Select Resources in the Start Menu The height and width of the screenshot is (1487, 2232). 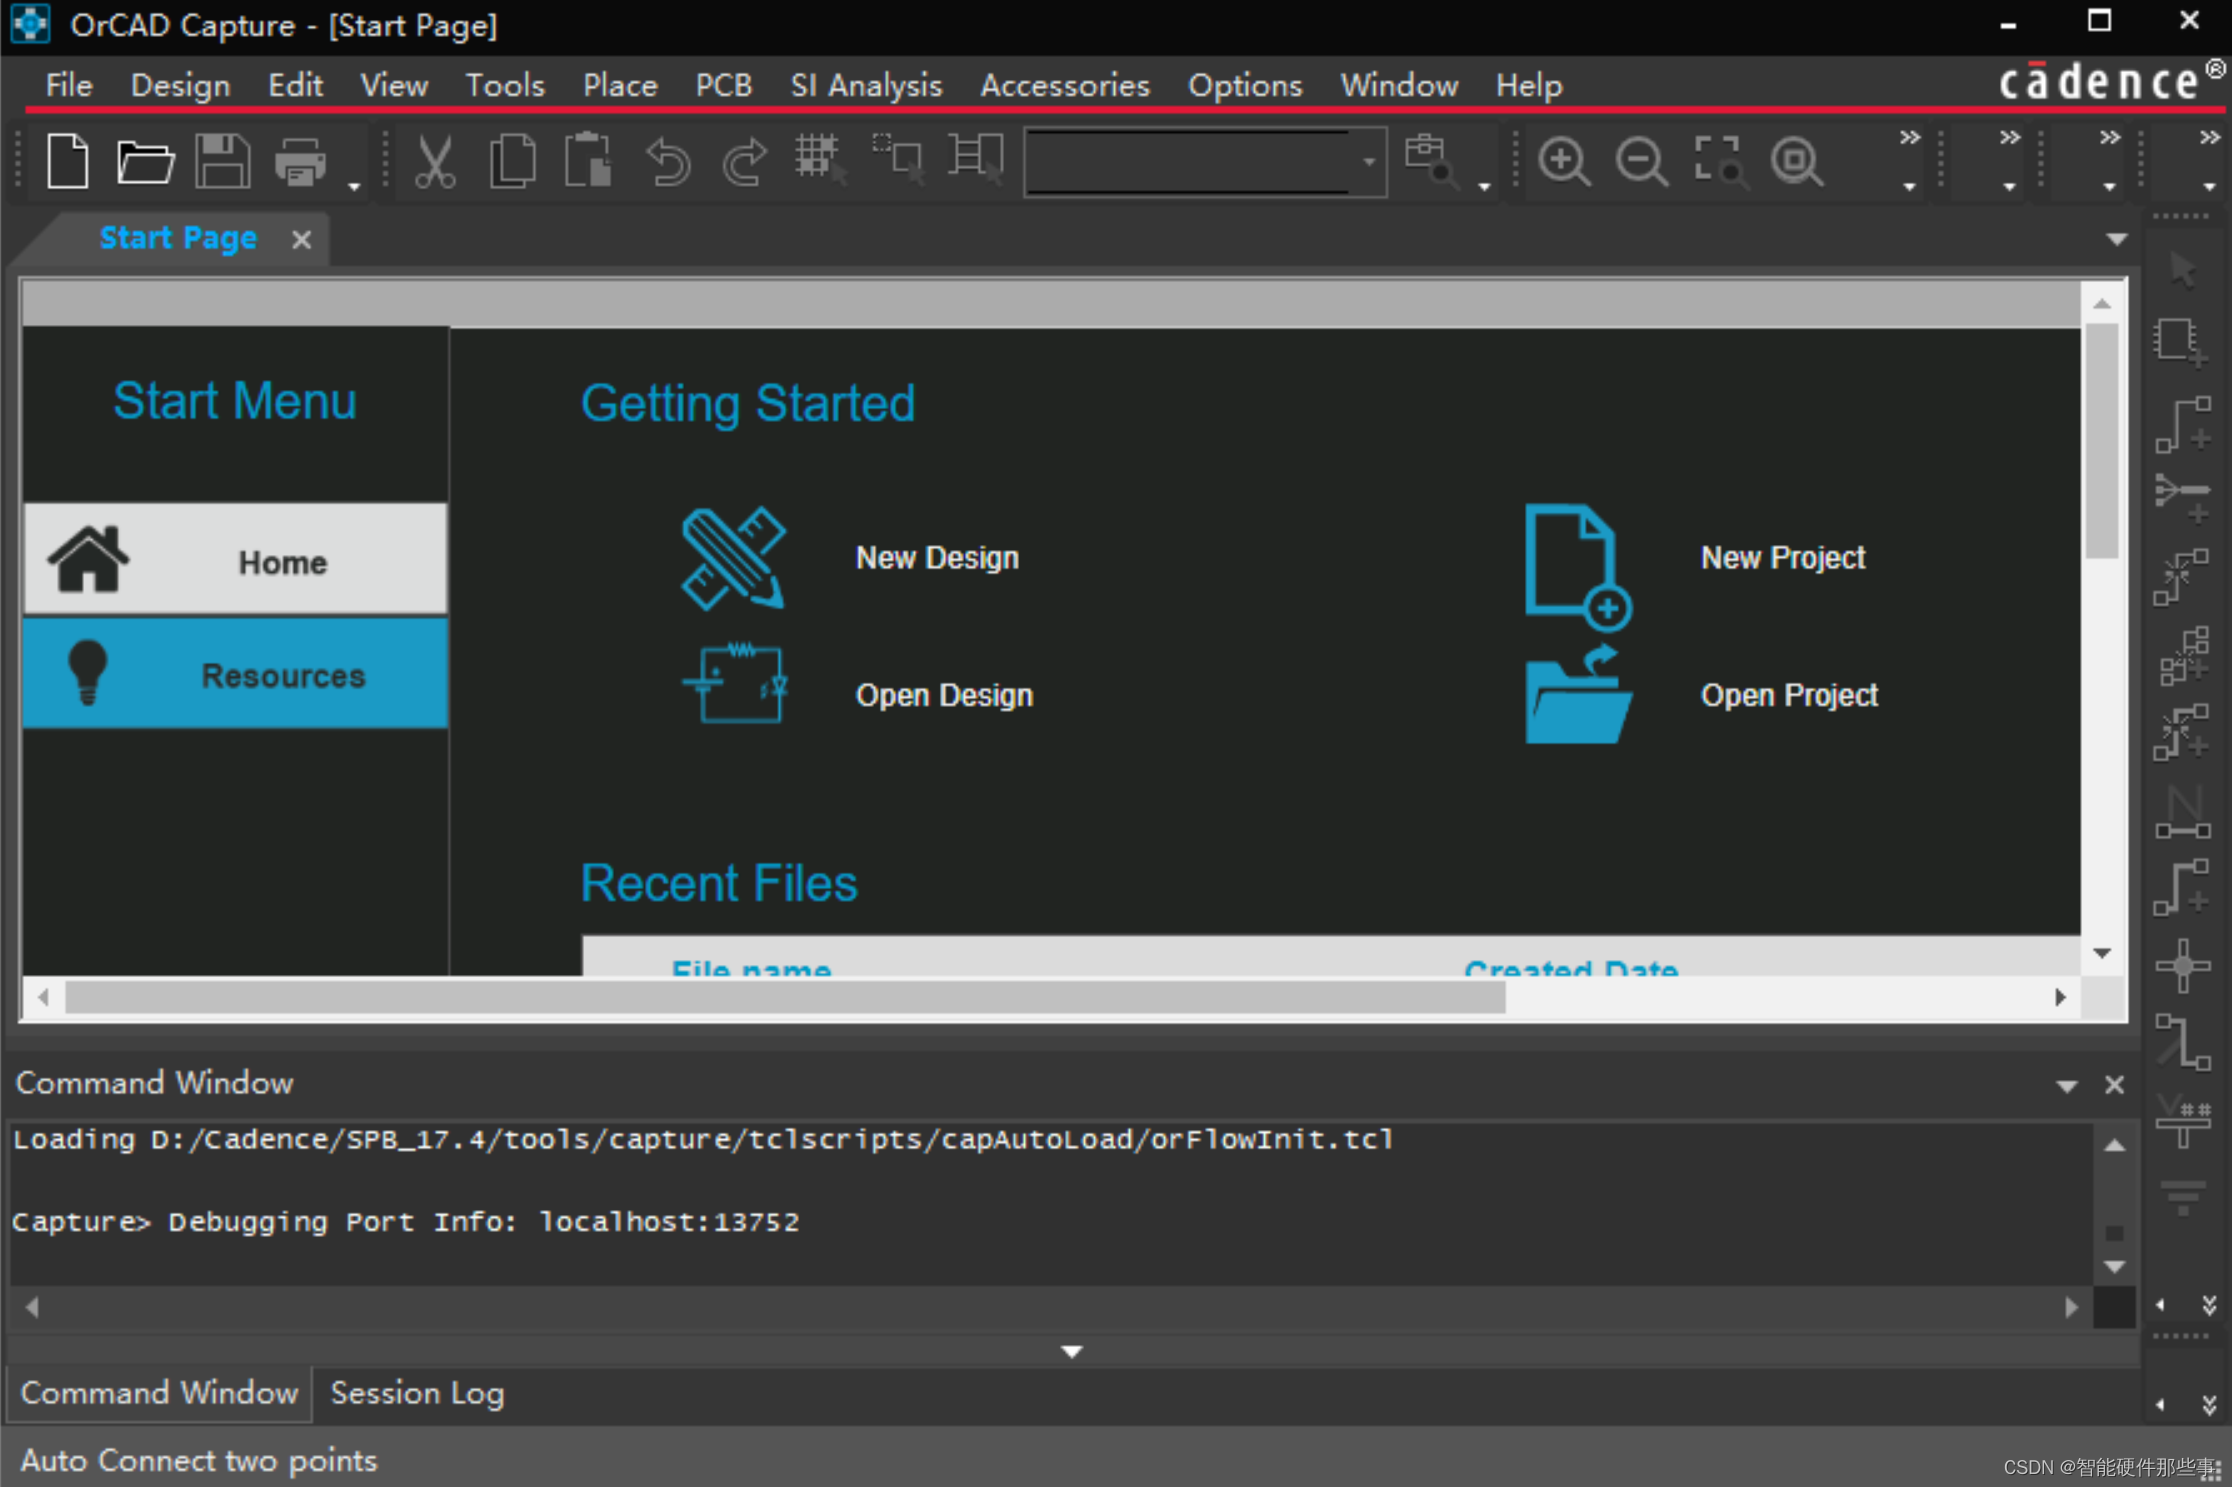coord(235,674)
